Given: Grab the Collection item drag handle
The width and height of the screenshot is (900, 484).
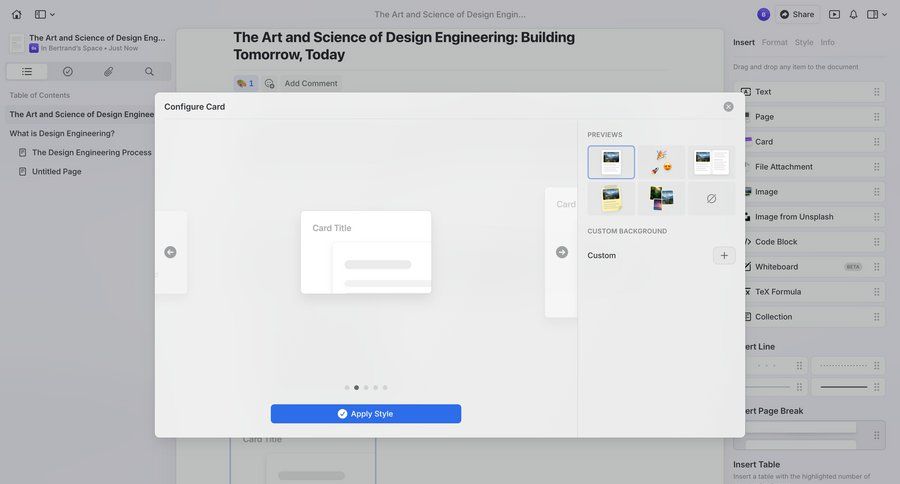Looking at the screenshot, I should [876, 316].
